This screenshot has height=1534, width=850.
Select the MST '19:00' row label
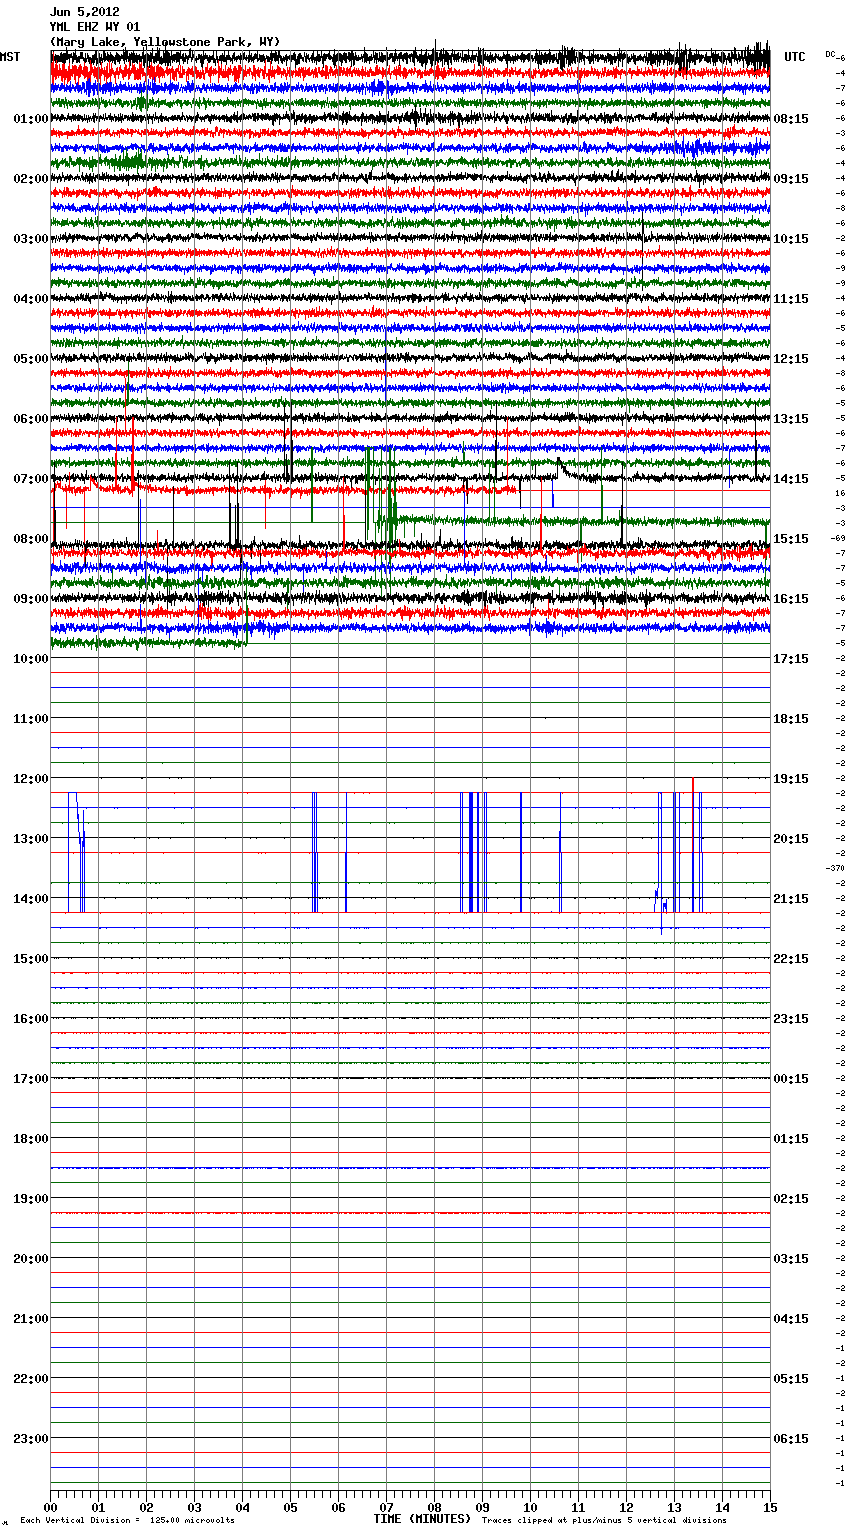point(31,1199)
